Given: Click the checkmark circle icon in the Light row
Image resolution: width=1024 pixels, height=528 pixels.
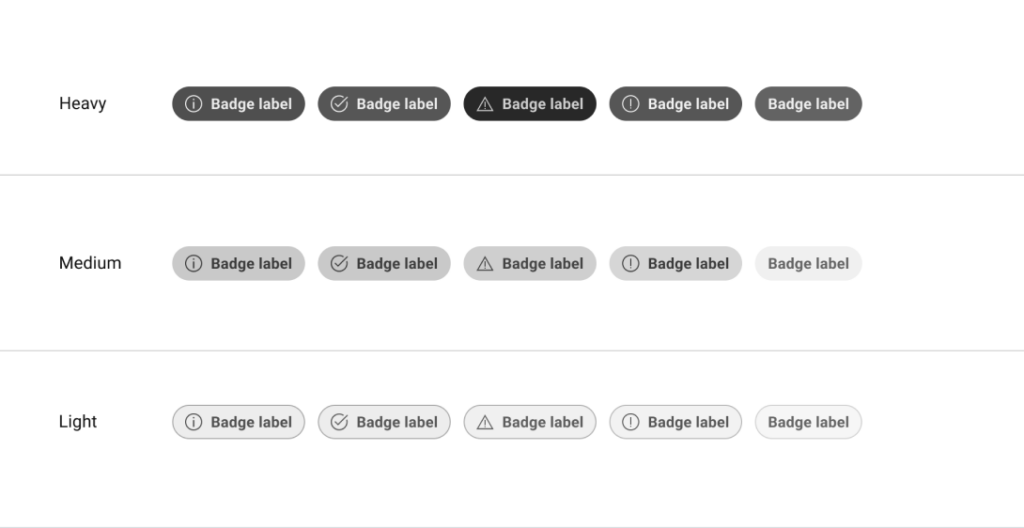Looking at the screenshot, I should [339, 422].
